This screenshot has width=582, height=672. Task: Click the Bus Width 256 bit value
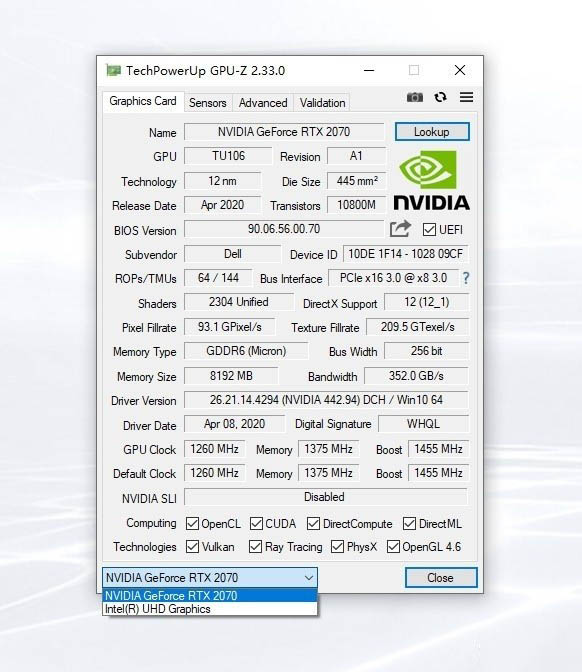coord(426,351)
